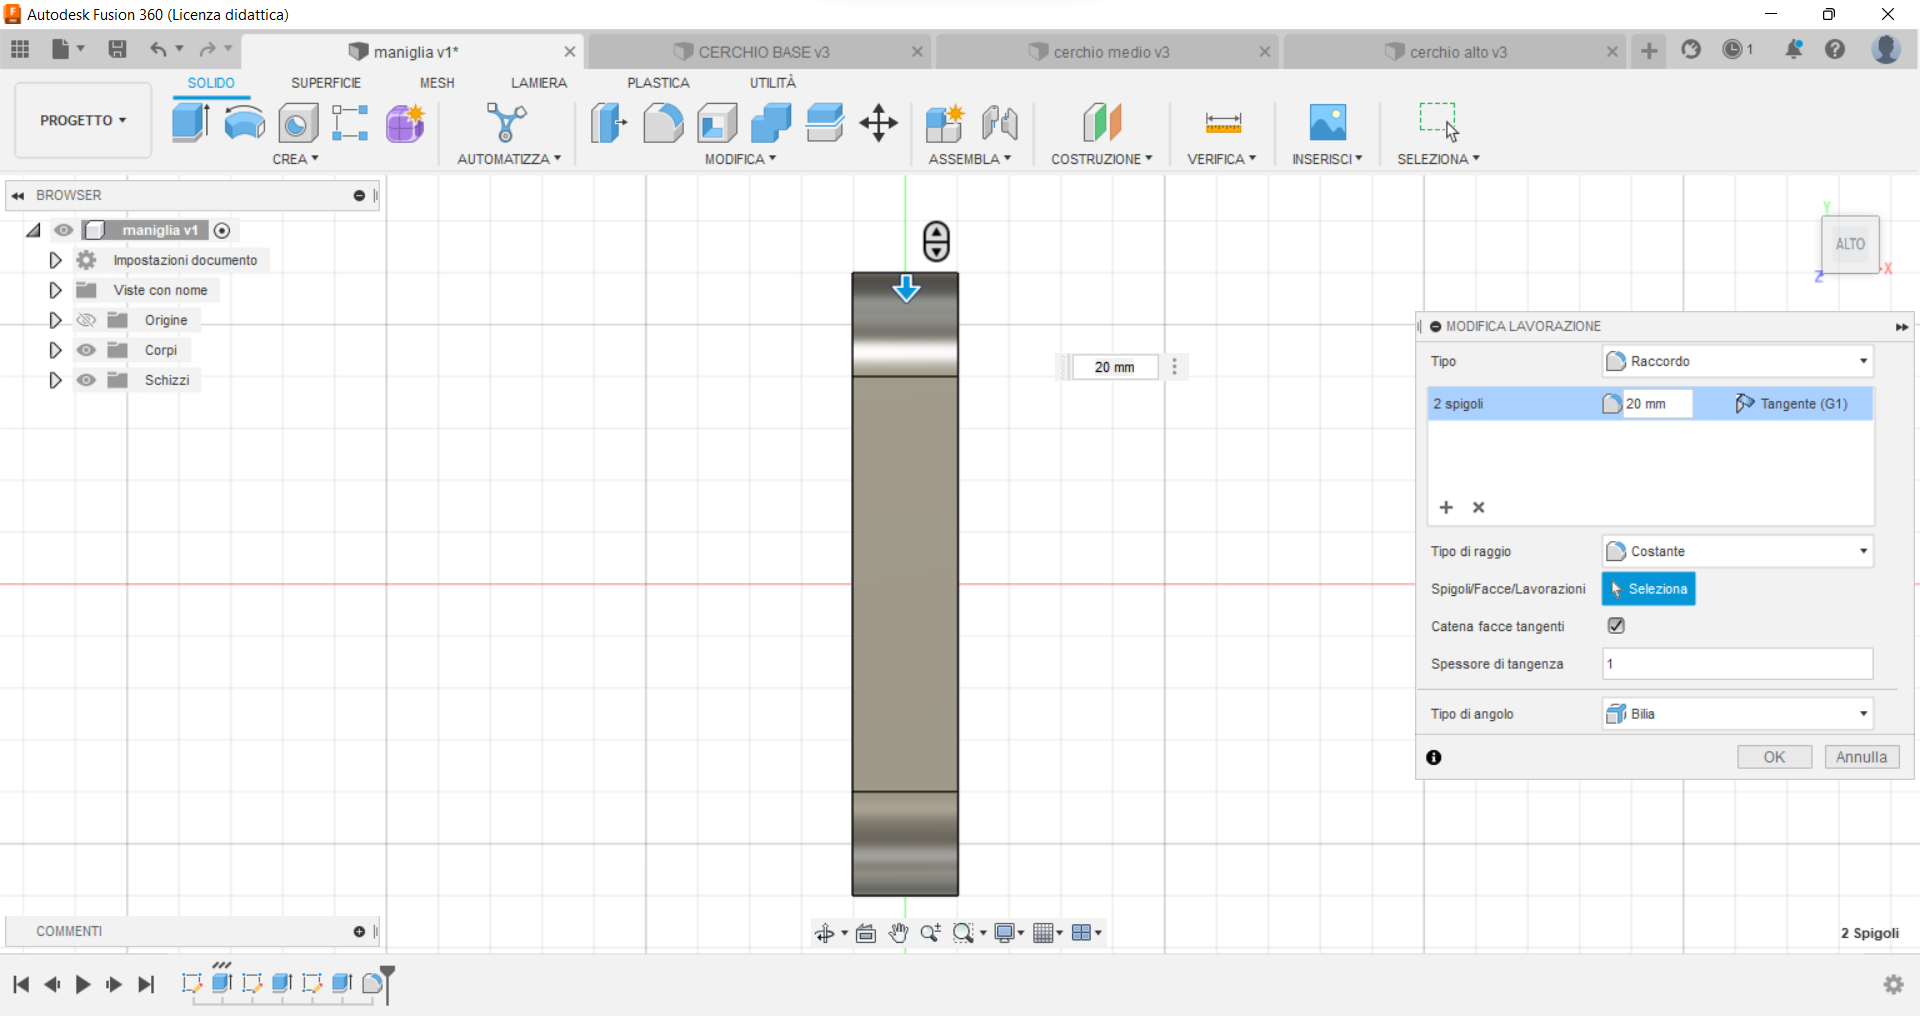Select the Extrude tool in the CREA group
Screen dimensions: 1920x1016
[x=190, y=123]
